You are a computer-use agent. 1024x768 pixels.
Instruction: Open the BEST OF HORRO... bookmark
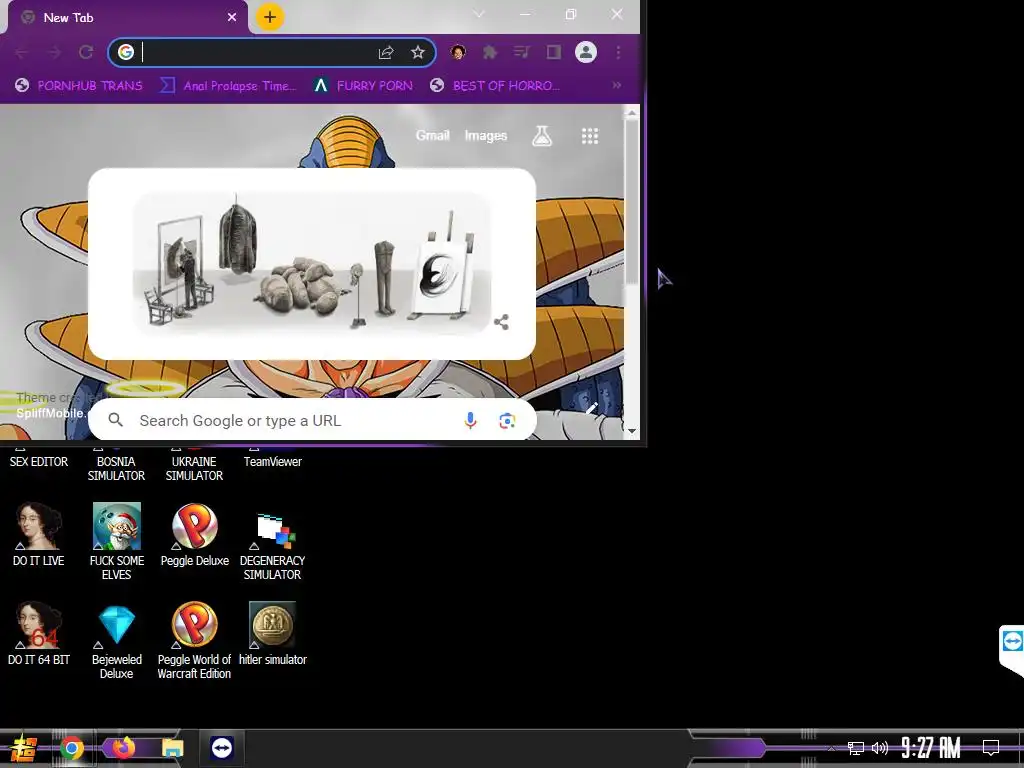495,86
